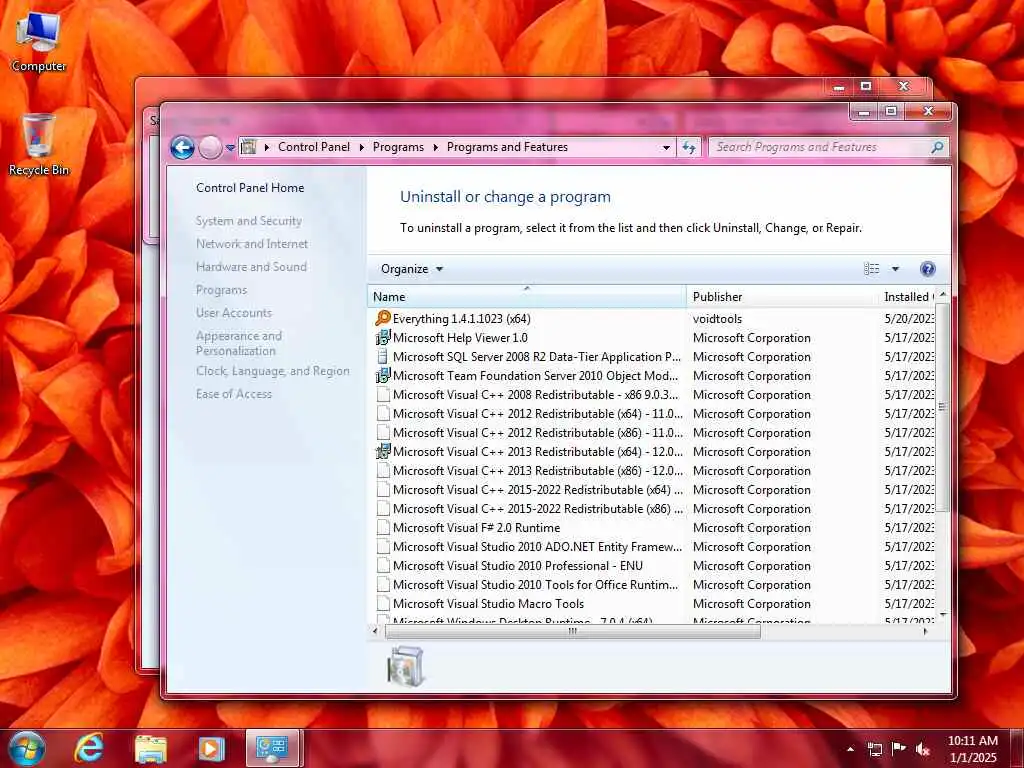
Task: Click the Microsoft SQL Server 2008 R2 icon
Action: 383,357
